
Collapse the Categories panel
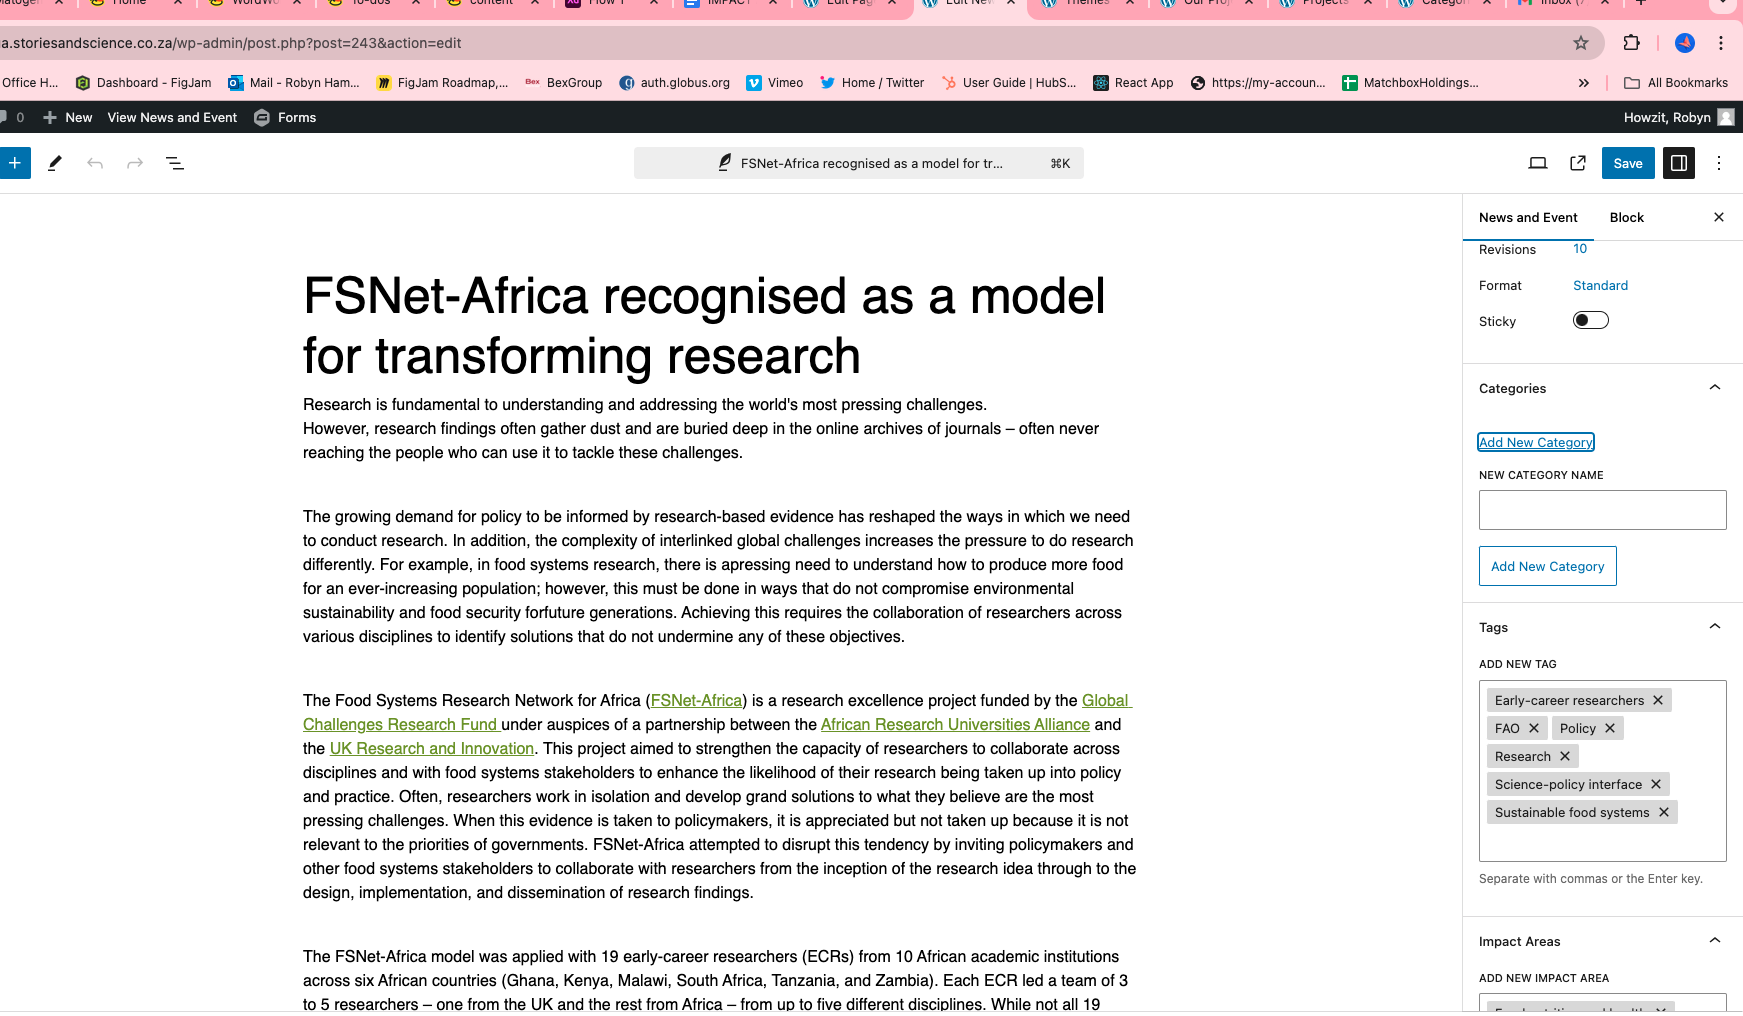pyautogui.click(x=1714, y=388)
